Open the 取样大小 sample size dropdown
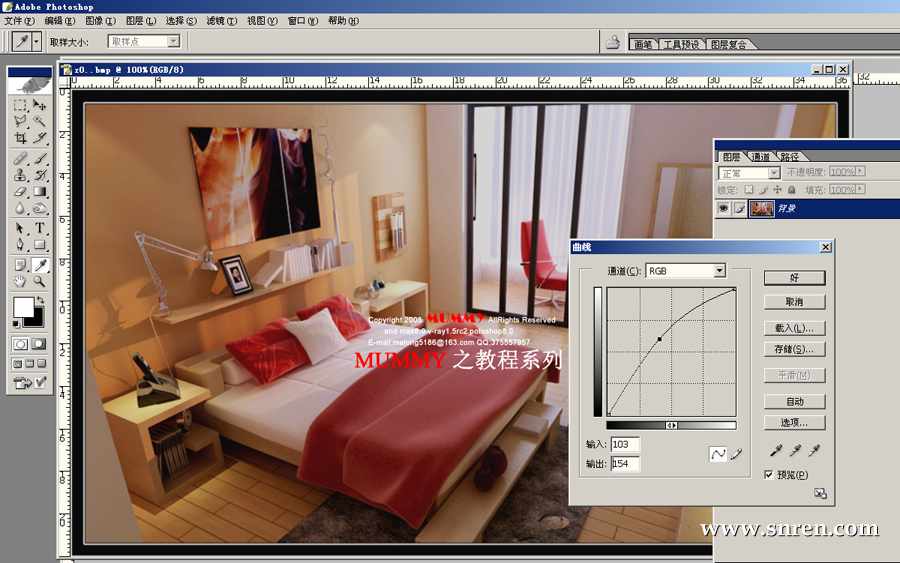 tap(173, 41)
